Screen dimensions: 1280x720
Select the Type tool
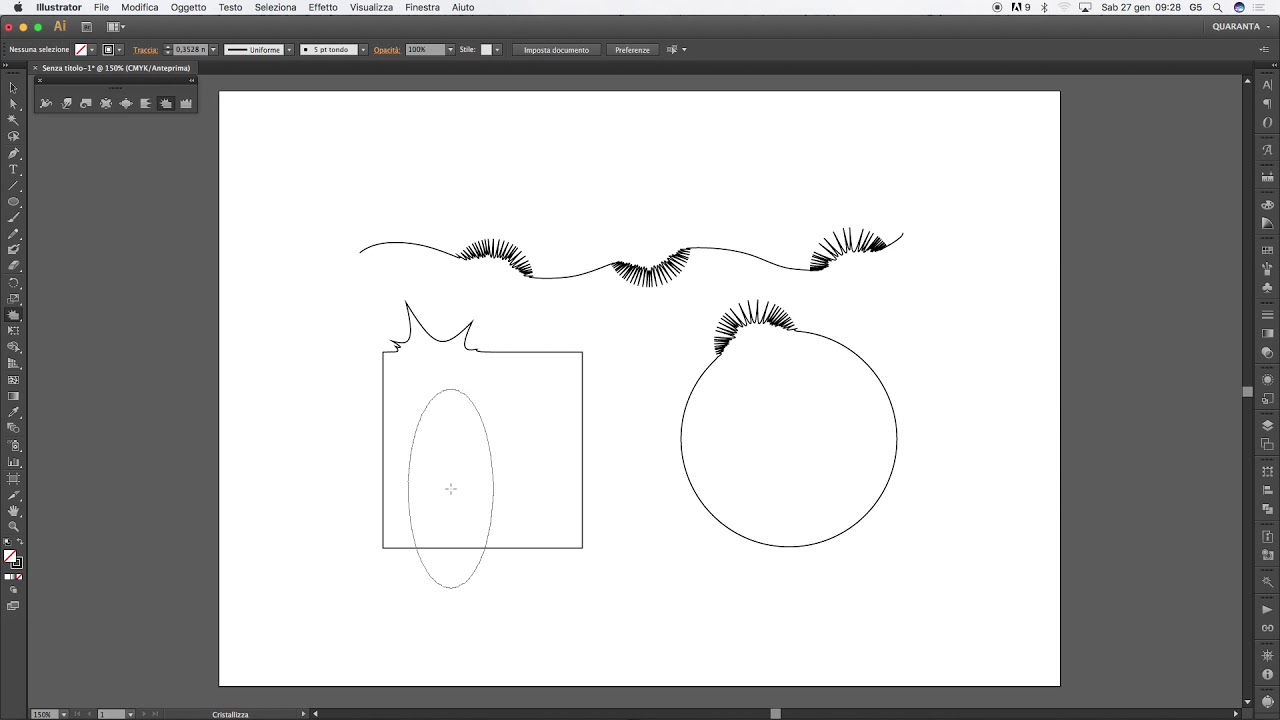click(13, 169)
